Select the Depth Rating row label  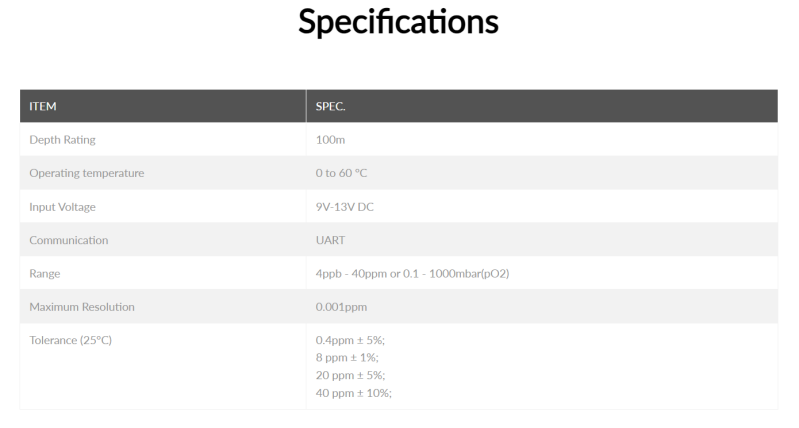62,139
